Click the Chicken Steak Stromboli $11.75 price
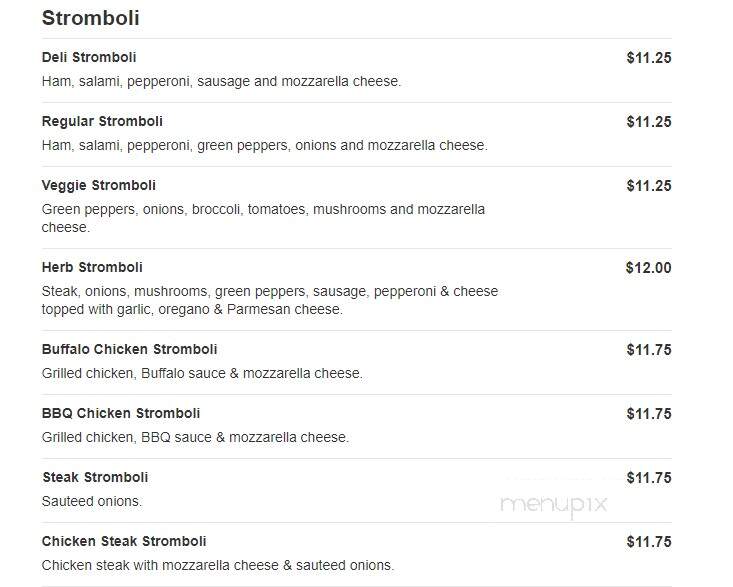Screen dimensions: 733x587 pos(649,542)
